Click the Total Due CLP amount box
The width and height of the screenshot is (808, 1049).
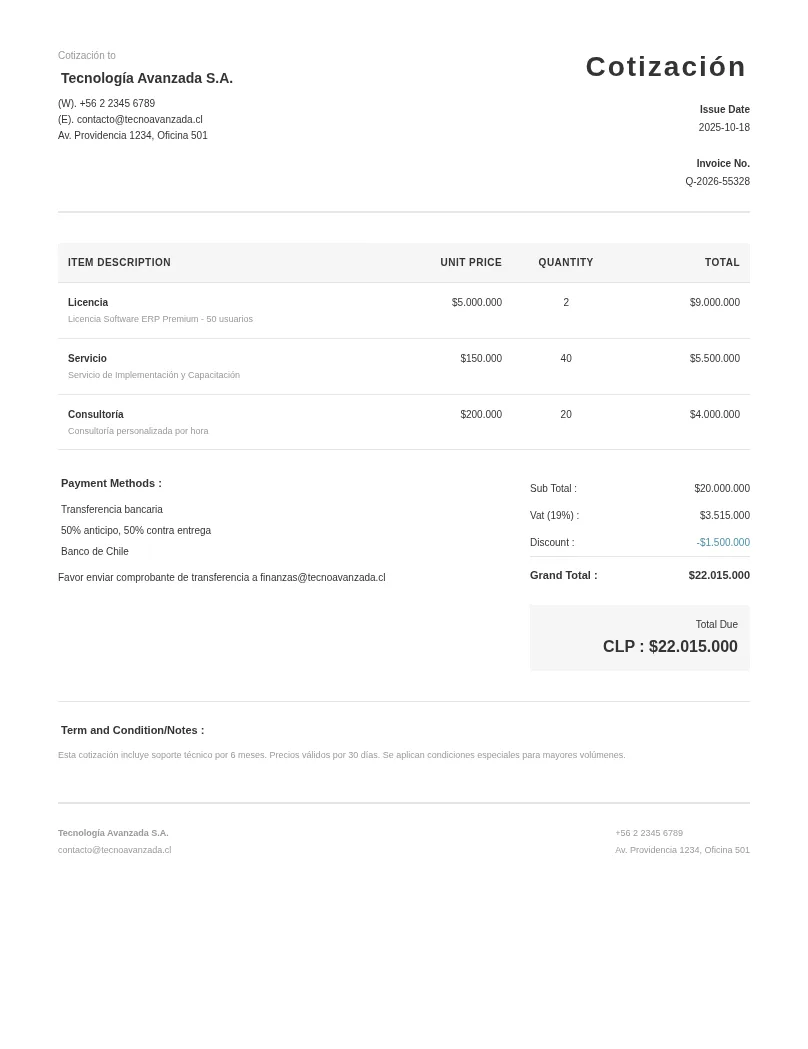(639, 638)
